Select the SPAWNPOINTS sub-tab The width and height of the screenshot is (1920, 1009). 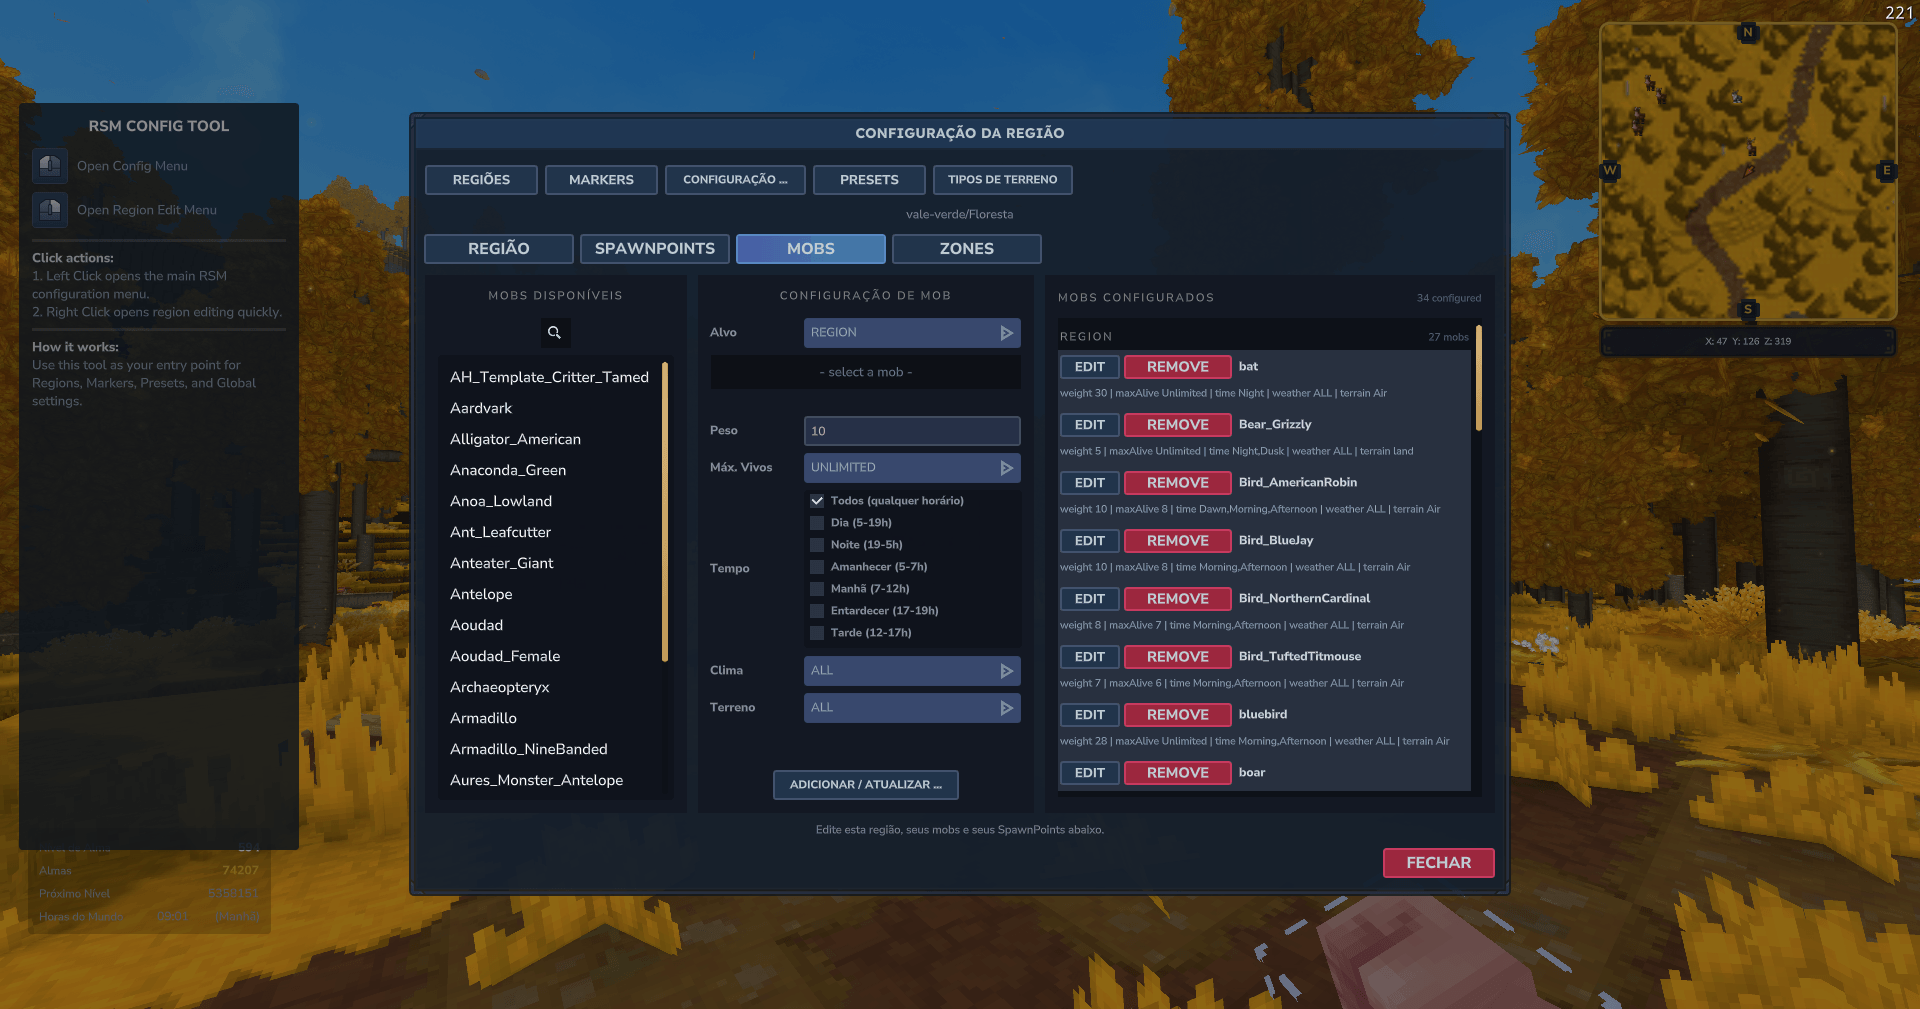coord(655,249)
